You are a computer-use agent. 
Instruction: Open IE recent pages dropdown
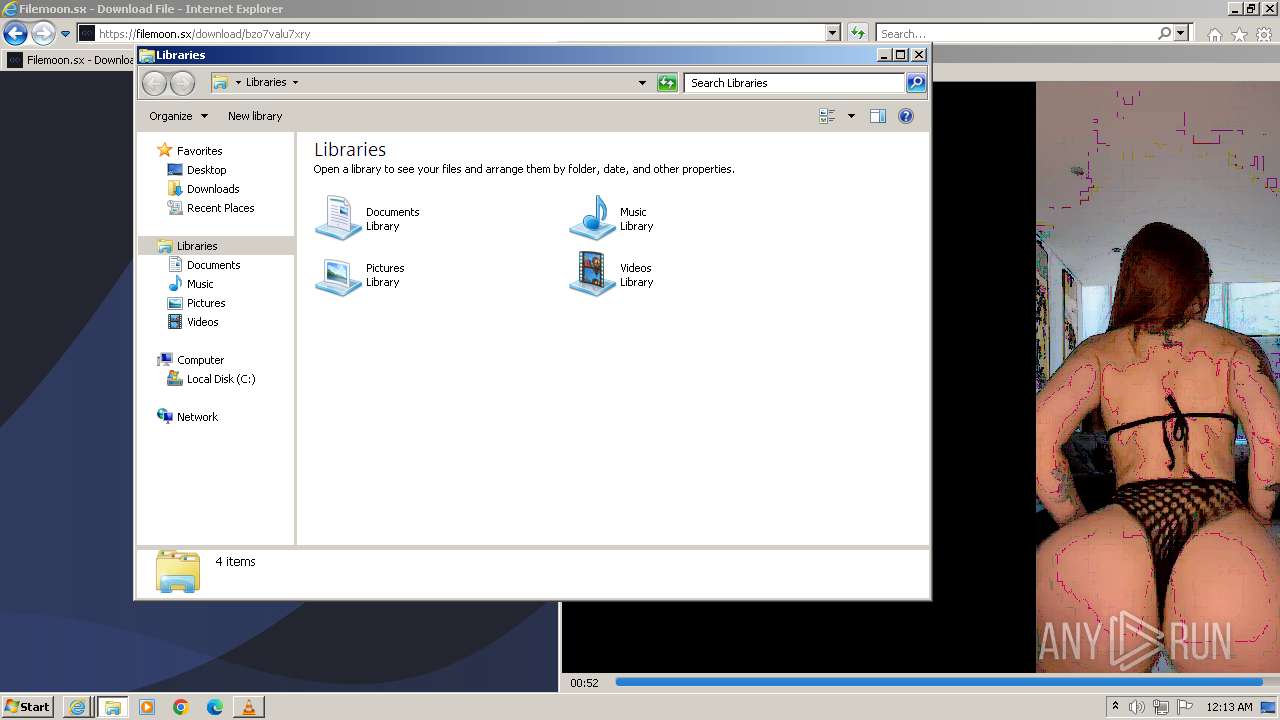click(65, 34)
